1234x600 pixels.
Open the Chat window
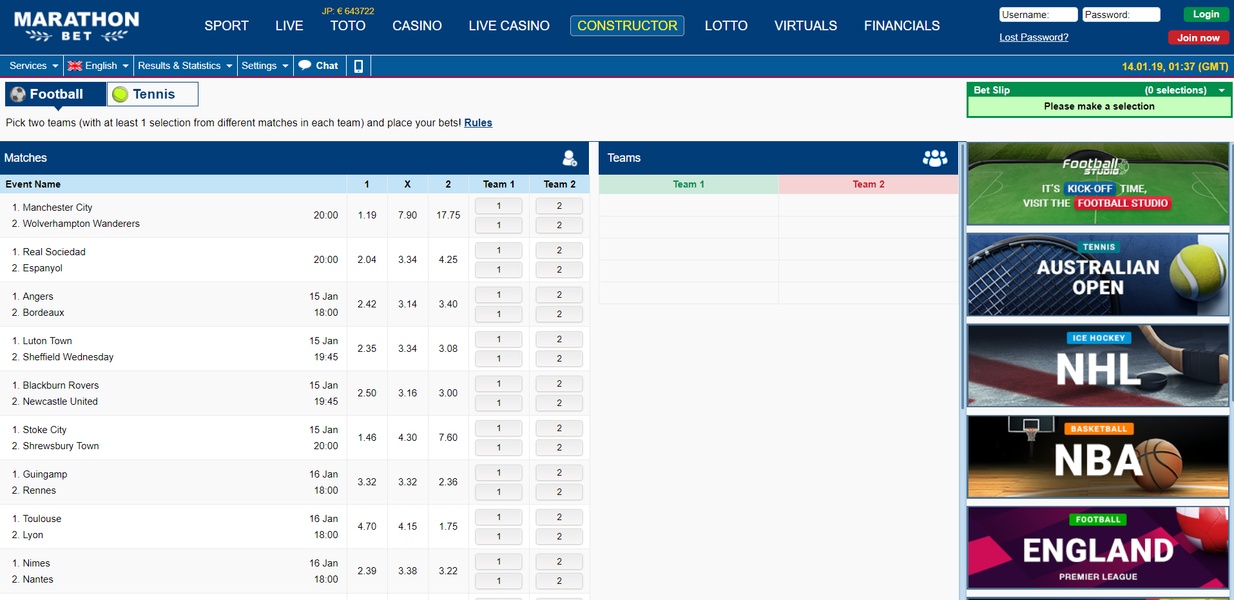tap(319, 65)
